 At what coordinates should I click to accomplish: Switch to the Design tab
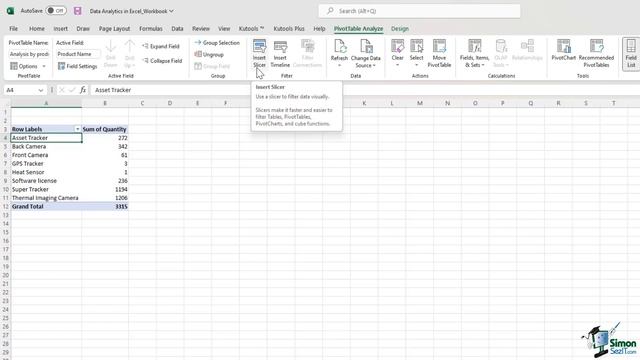pyautogui.click(x=400, y=29)
